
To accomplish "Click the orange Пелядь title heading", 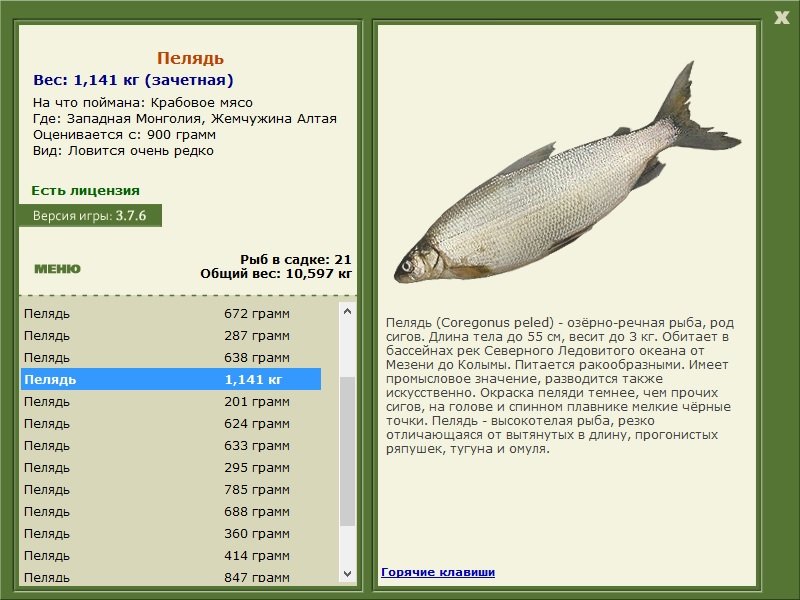I will click(x=190, y=58).
